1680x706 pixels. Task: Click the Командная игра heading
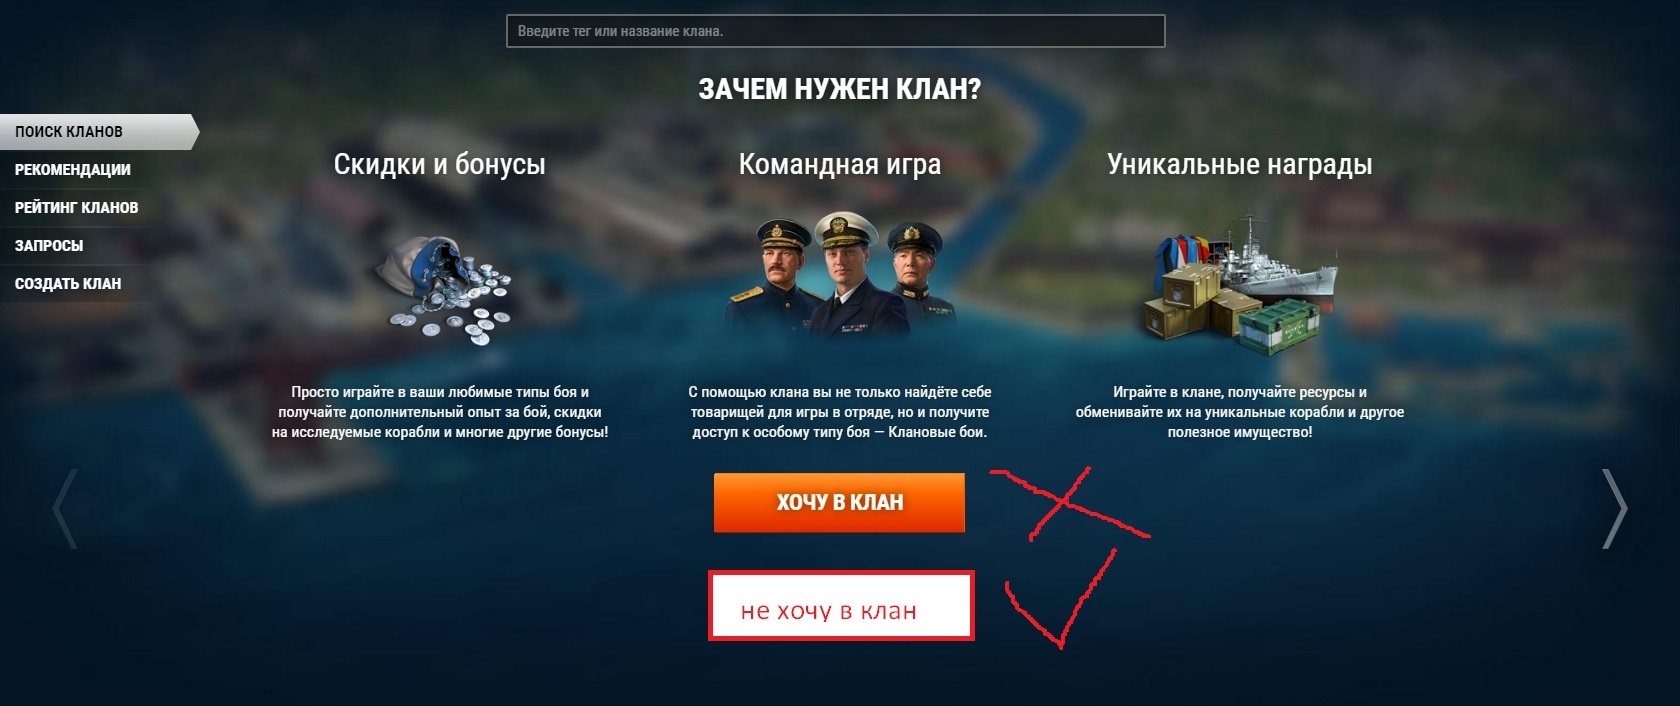(x=840, y=165)
